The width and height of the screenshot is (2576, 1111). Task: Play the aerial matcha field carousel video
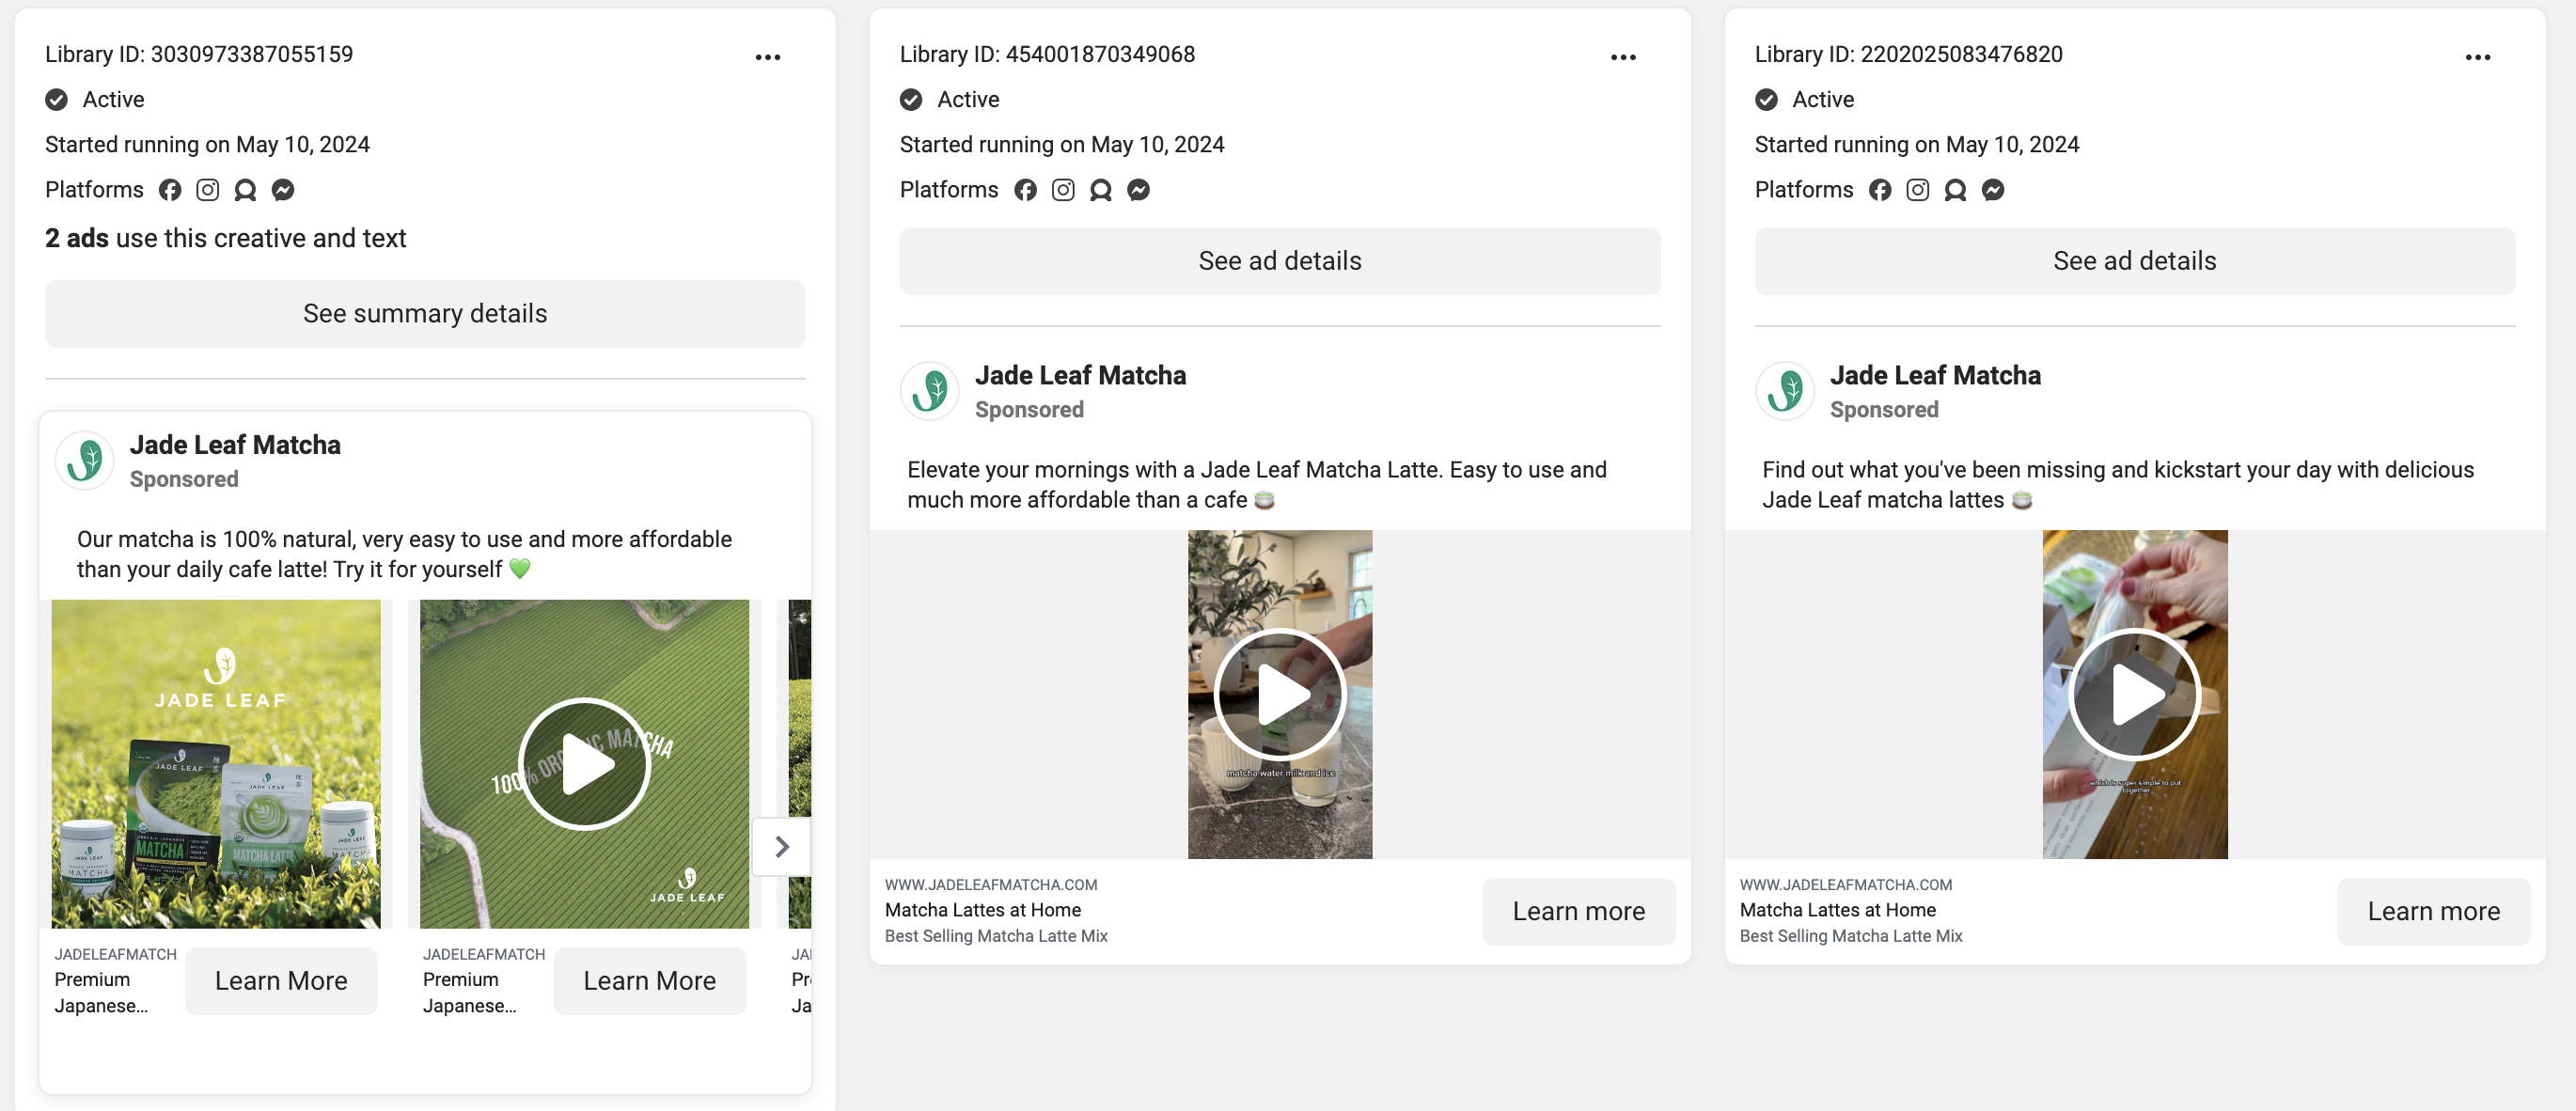pyautogui.click(x=585, y=764)
